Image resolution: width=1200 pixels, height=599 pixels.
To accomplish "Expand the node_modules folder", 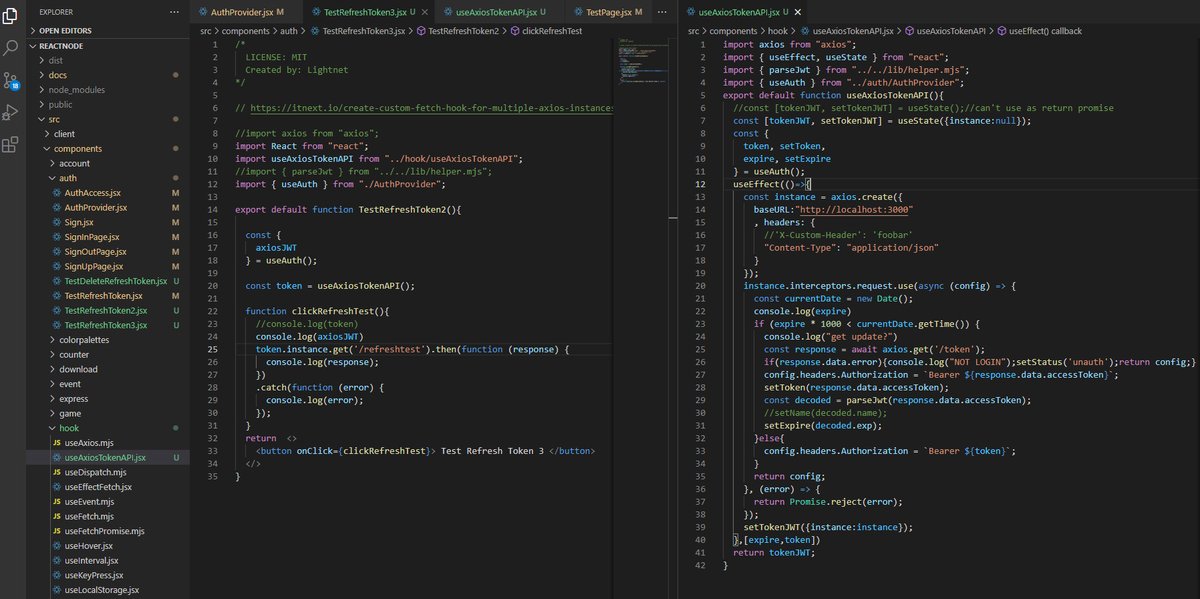I will coord(108,90).
